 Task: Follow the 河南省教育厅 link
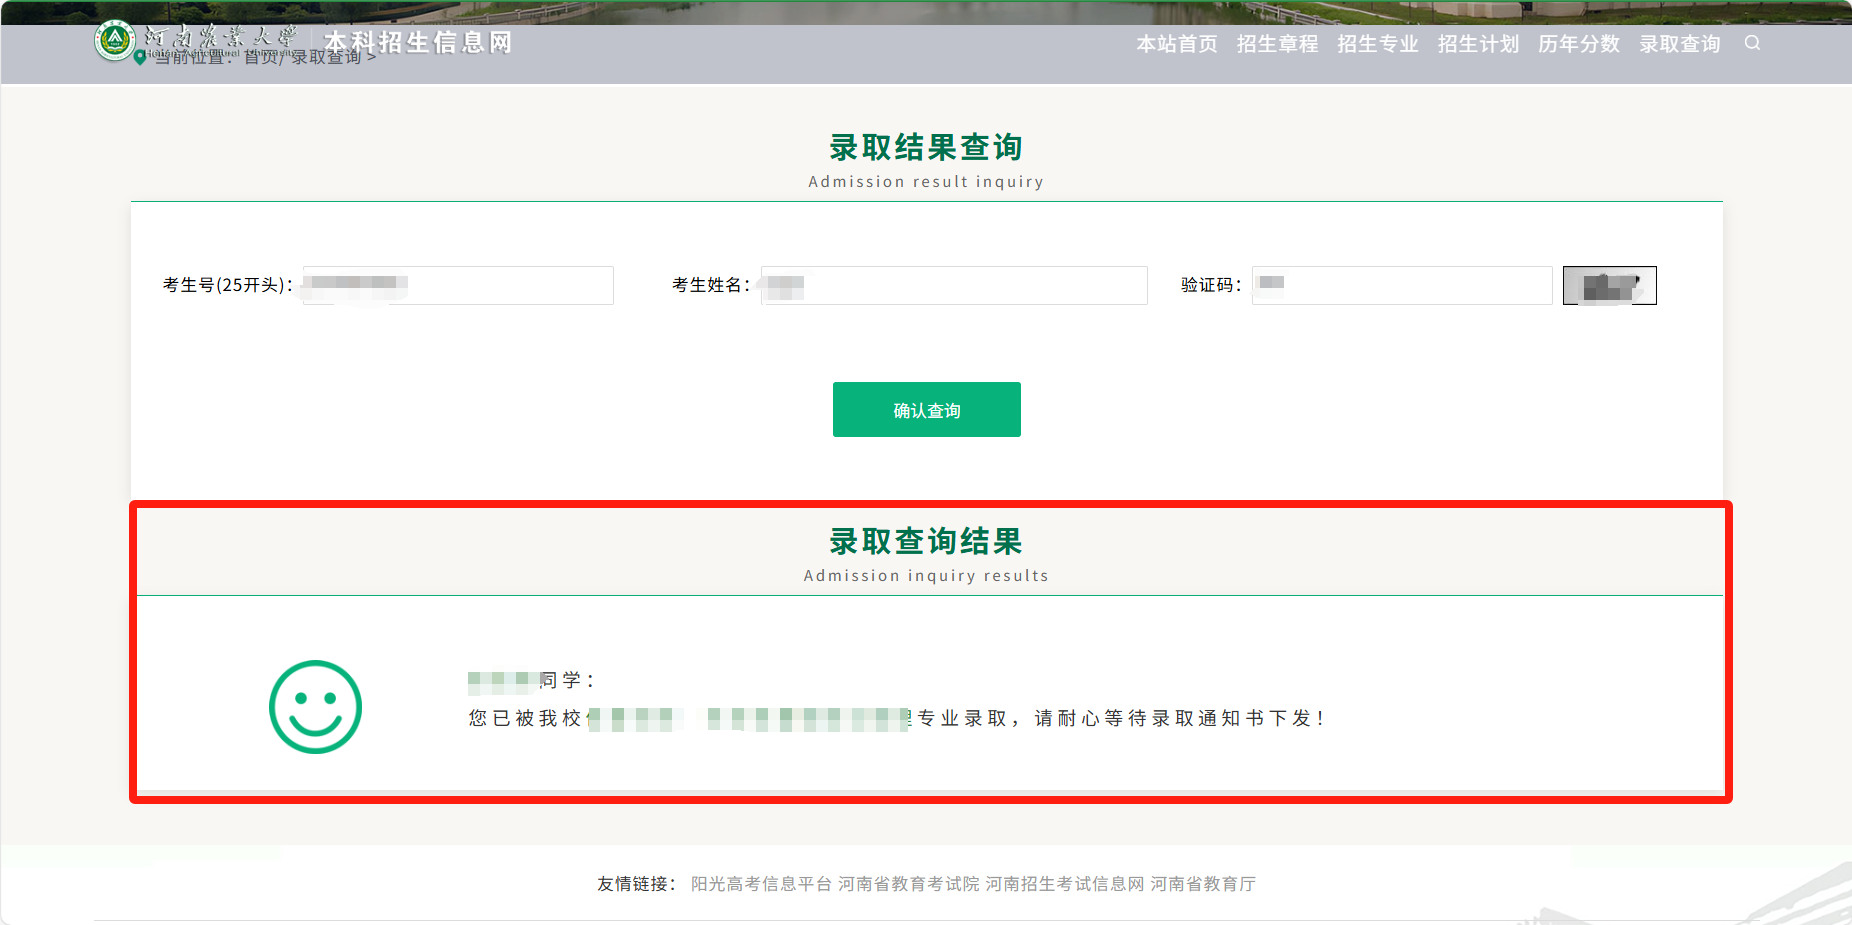(1202, 884)
